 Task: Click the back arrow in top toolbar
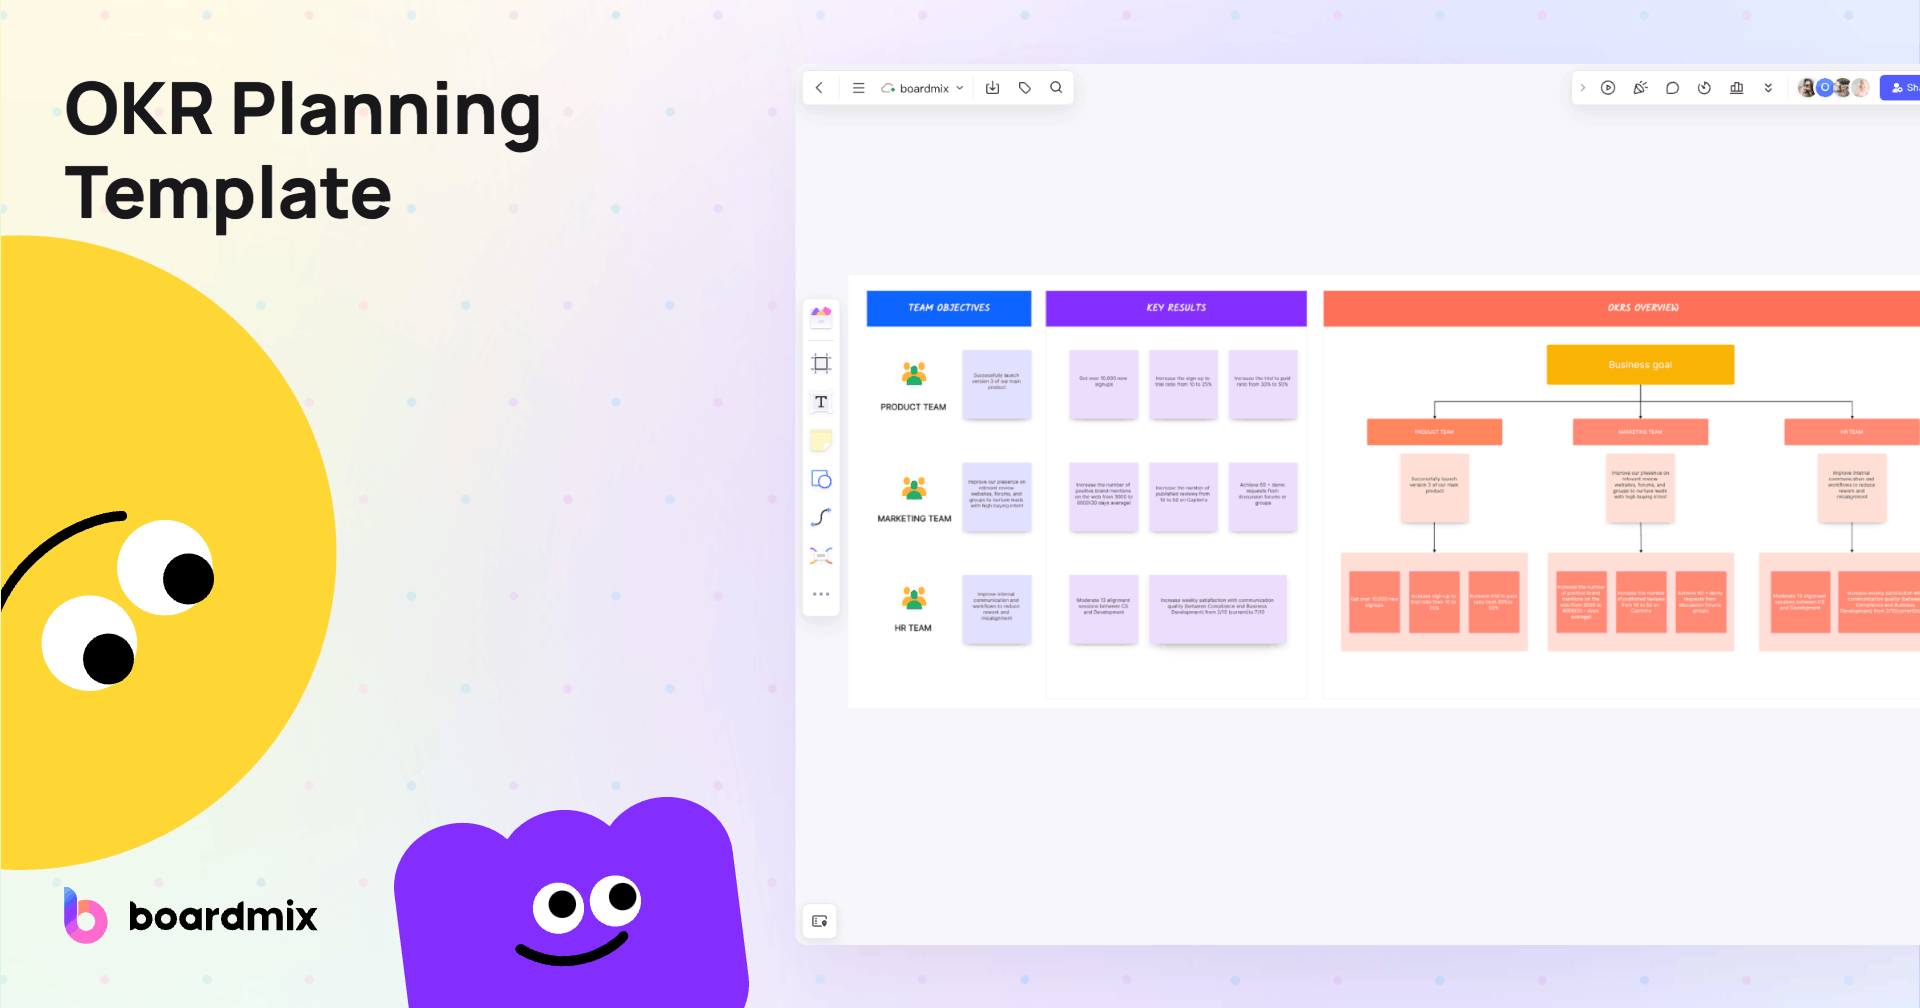click(819, 88)
